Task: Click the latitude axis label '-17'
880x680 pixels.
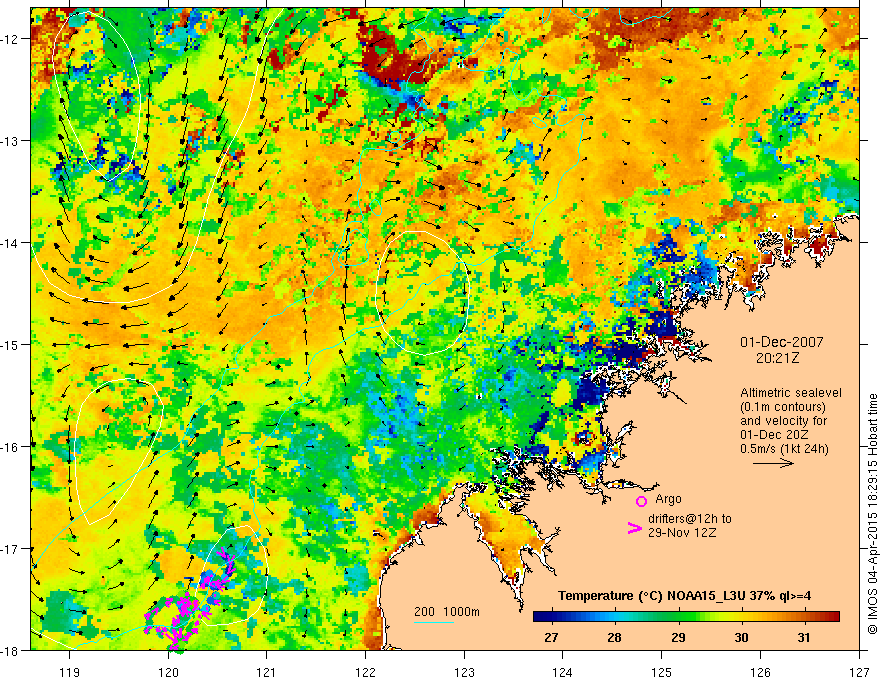Action: pos(11,549)
